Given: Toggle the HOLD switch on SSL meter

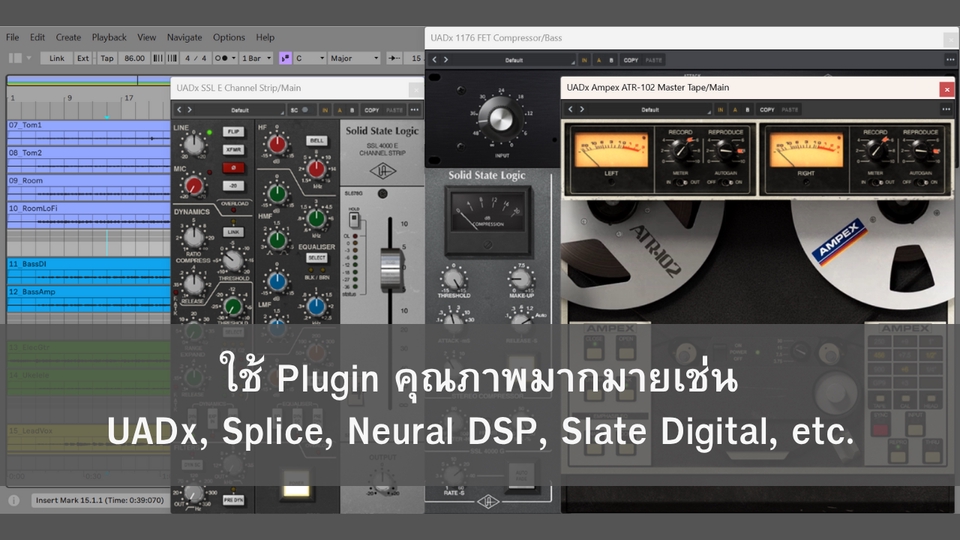Looking at the screenshot, I should click(x=354, y=220).
